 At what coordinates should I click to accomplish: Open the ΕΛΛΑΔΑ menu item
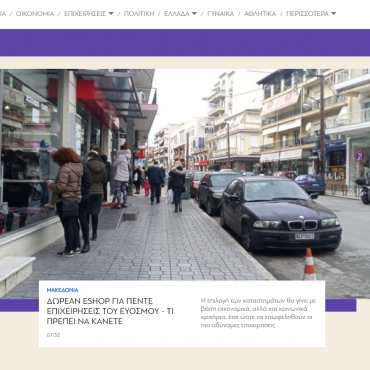coord(177,14)
